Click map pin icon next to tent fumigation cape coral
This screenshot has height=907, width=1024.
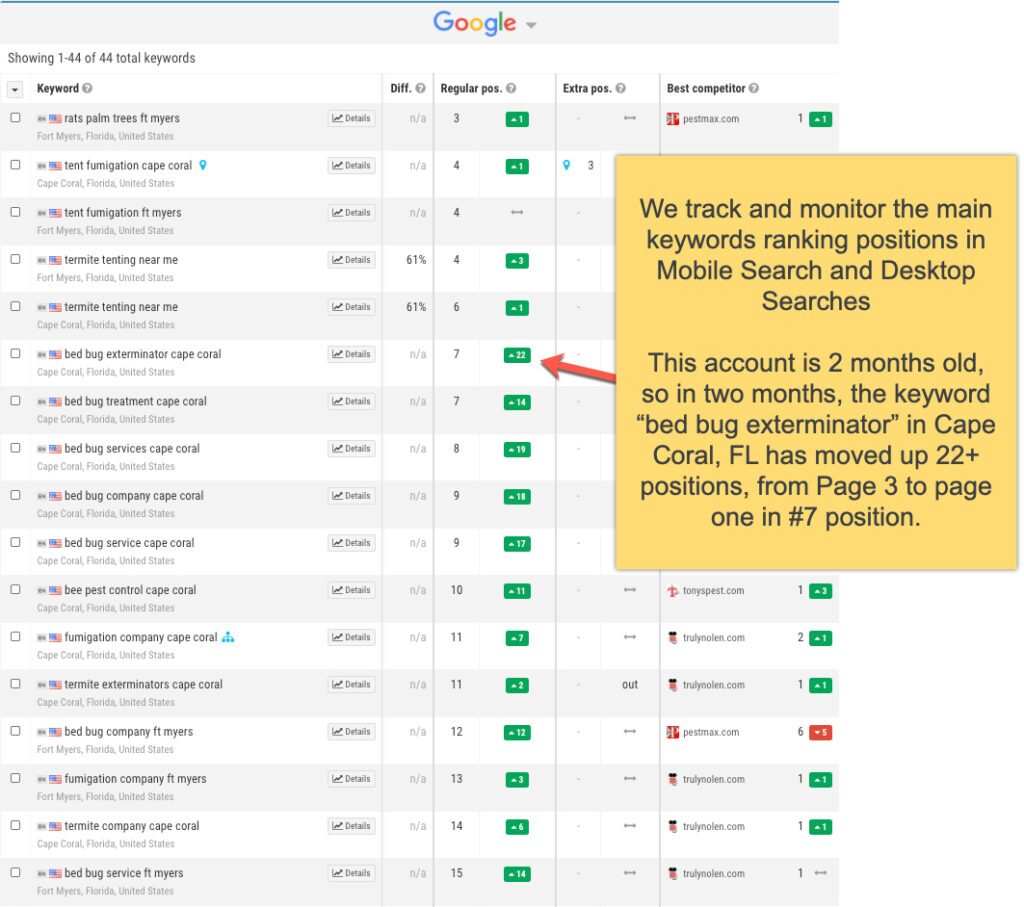pos(203,165)
